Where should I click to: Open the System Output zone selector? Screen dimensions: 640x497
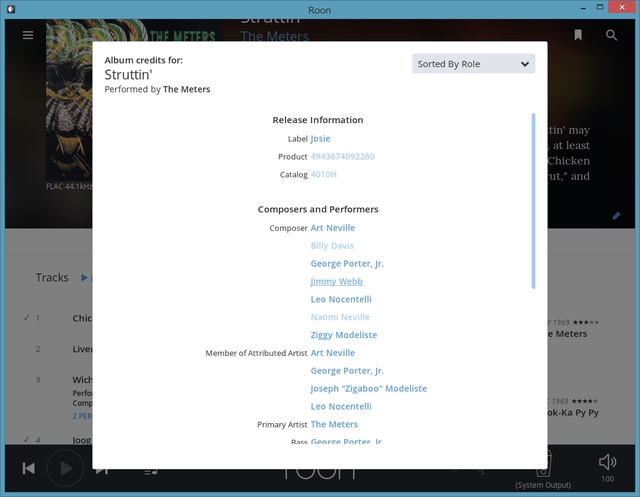coord(543,469)
